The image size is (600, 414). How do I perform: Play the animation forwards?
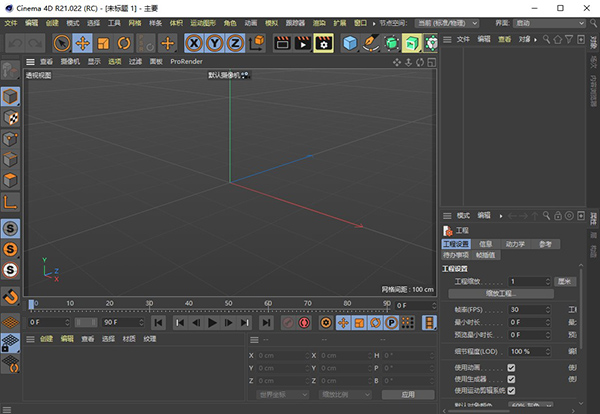(x=212, y=323)
